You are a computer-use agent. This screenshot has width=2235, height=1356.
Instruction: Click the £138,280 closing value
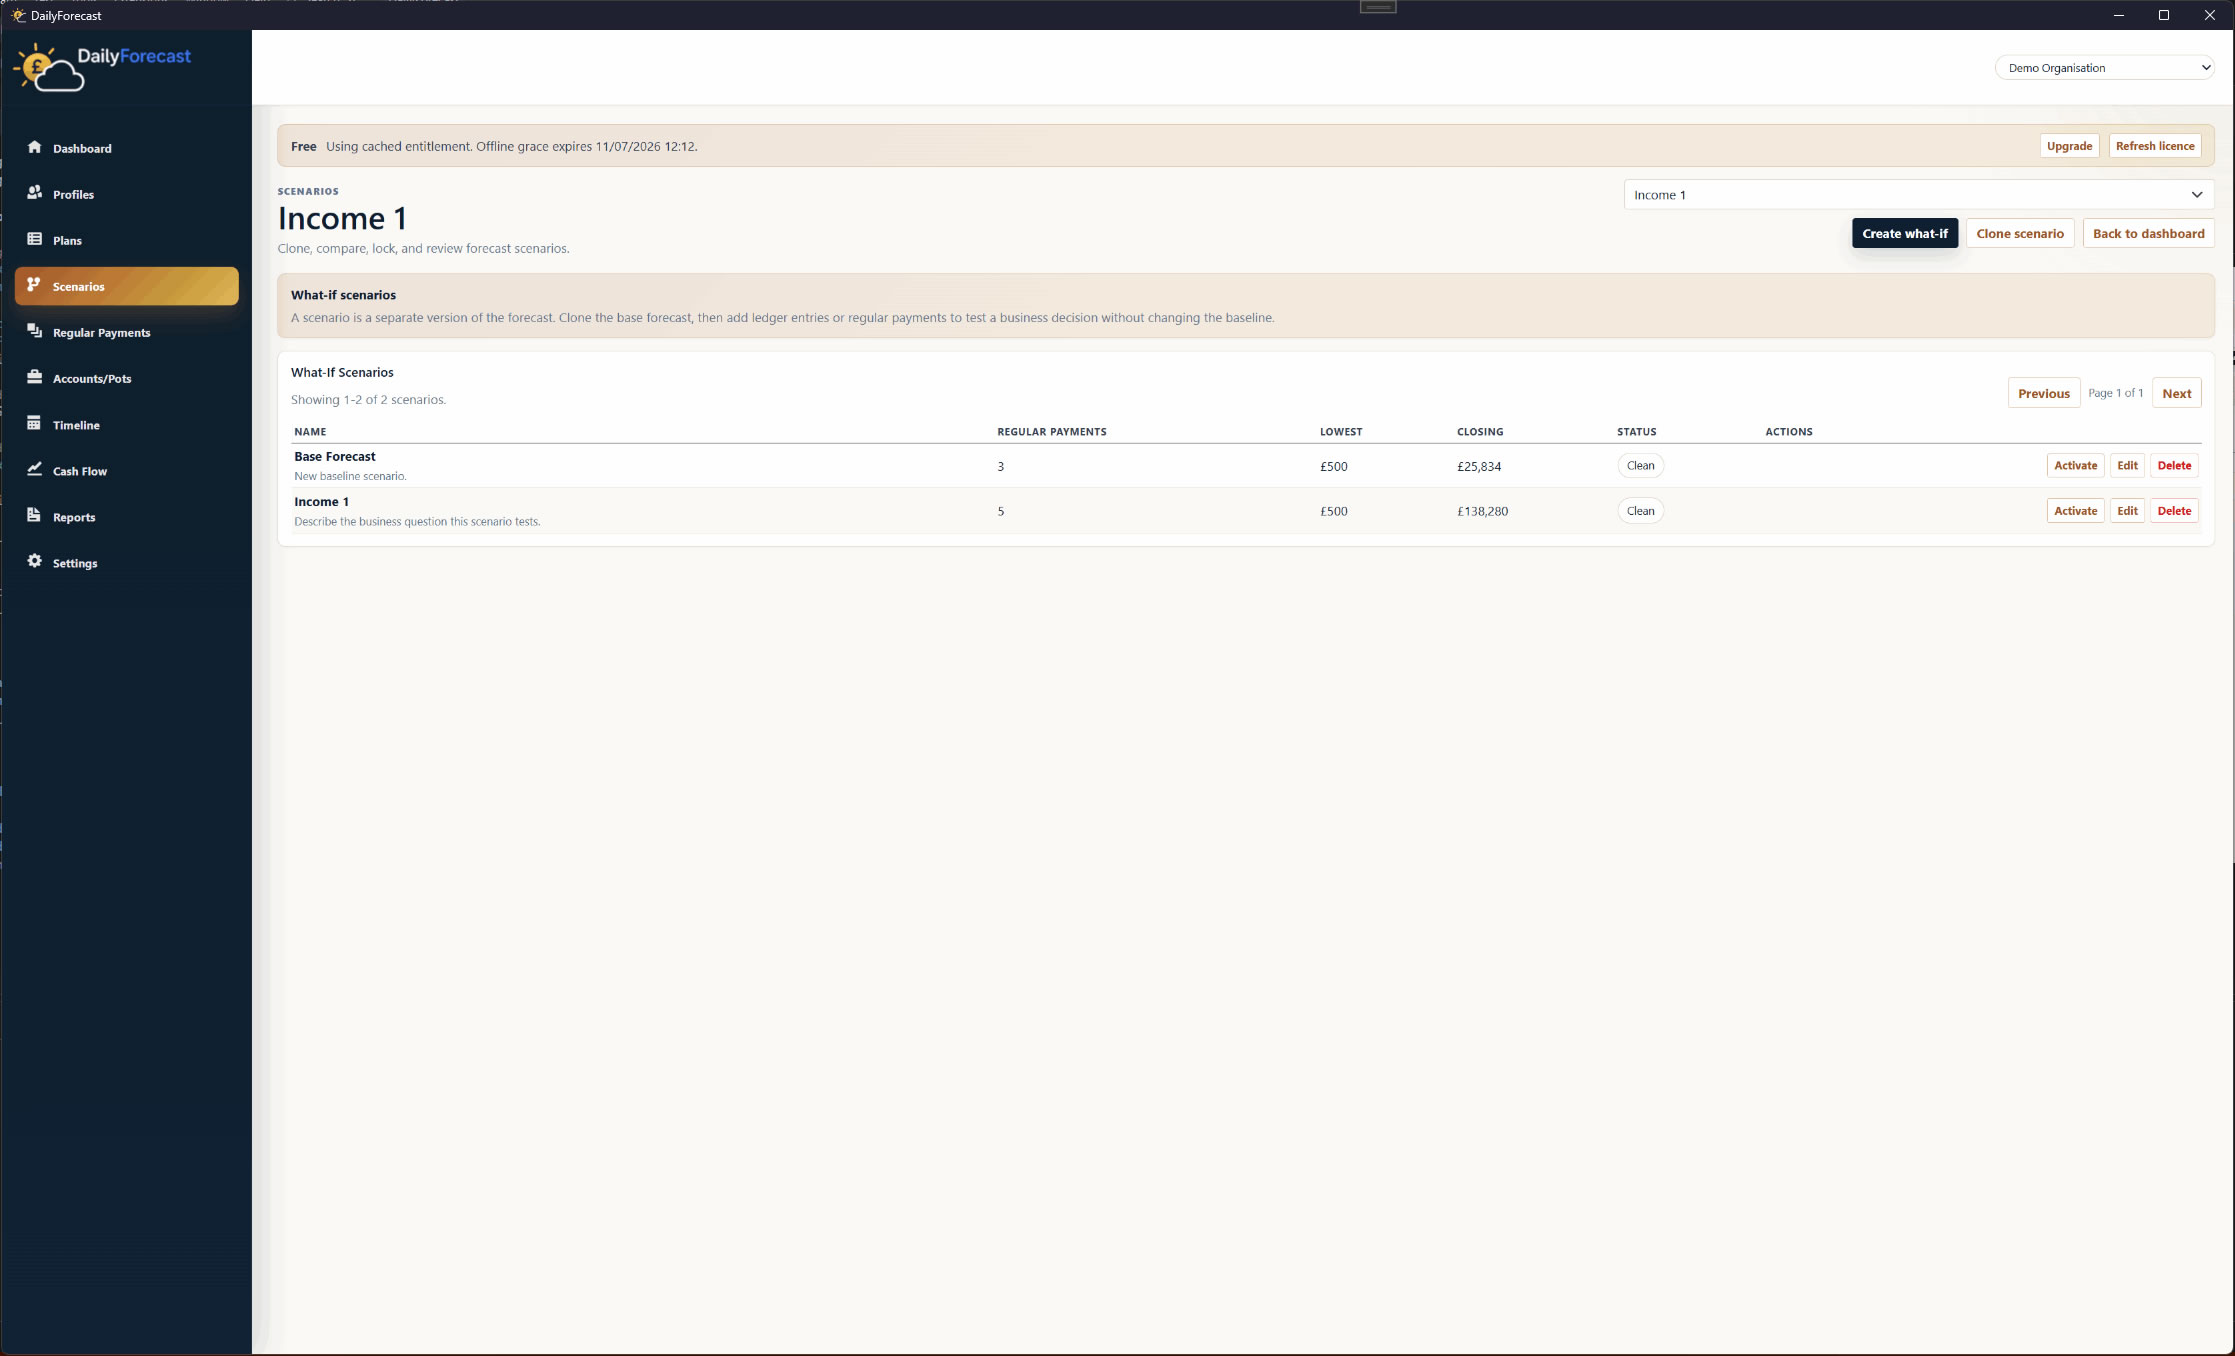click(x=1482, y=511)
